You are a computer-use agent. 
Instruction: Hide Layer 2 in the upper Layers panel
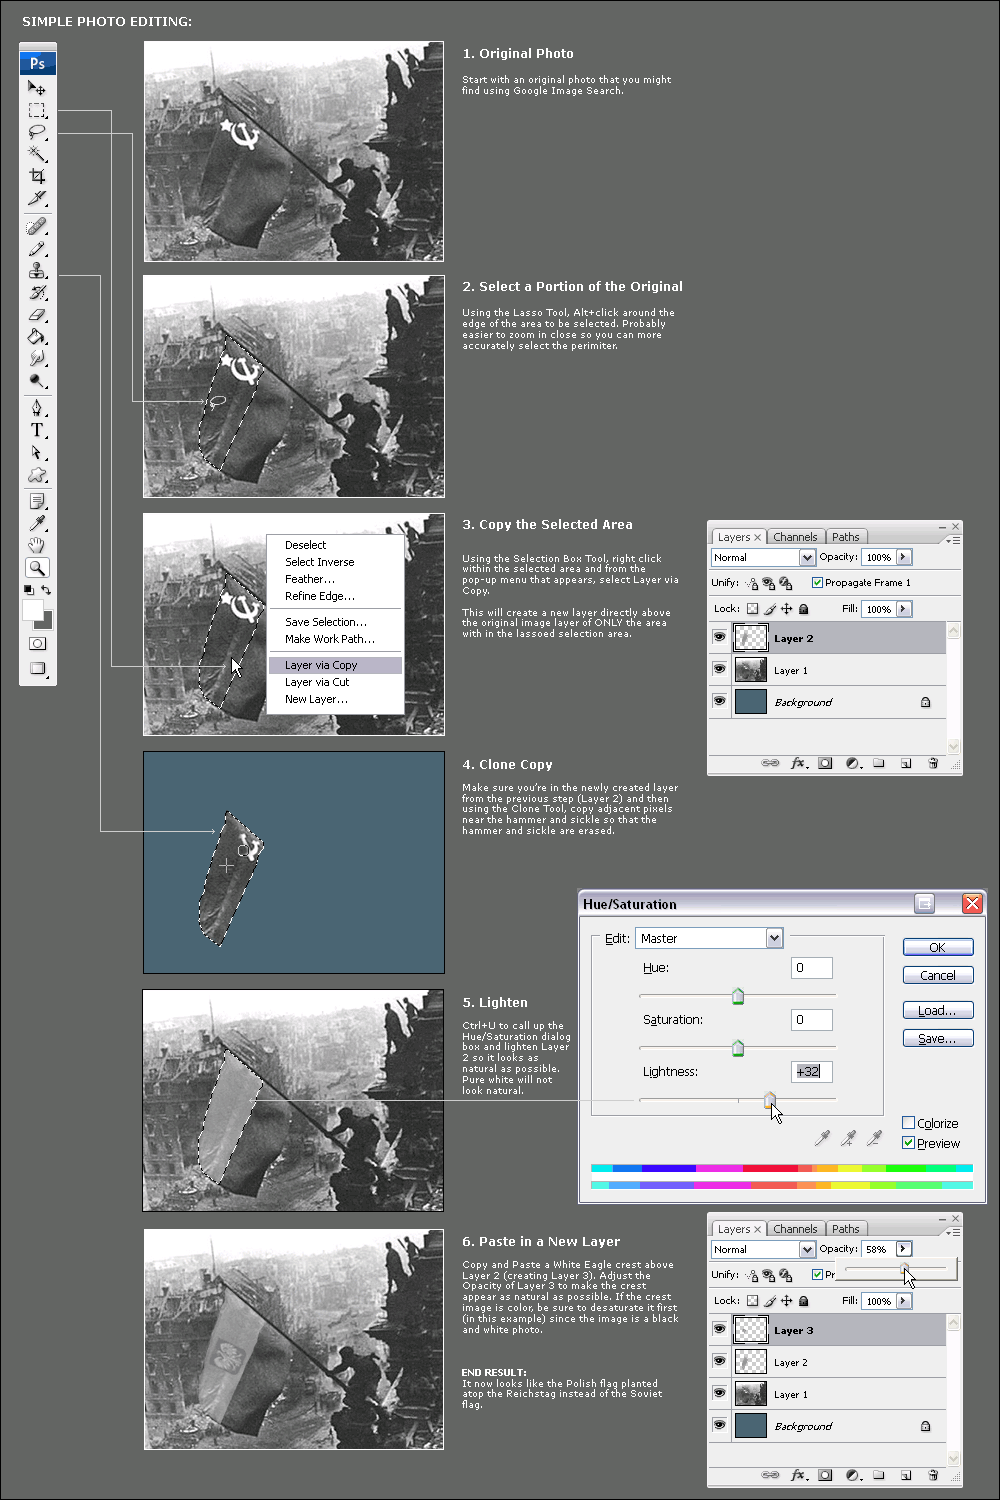point(719,637)
